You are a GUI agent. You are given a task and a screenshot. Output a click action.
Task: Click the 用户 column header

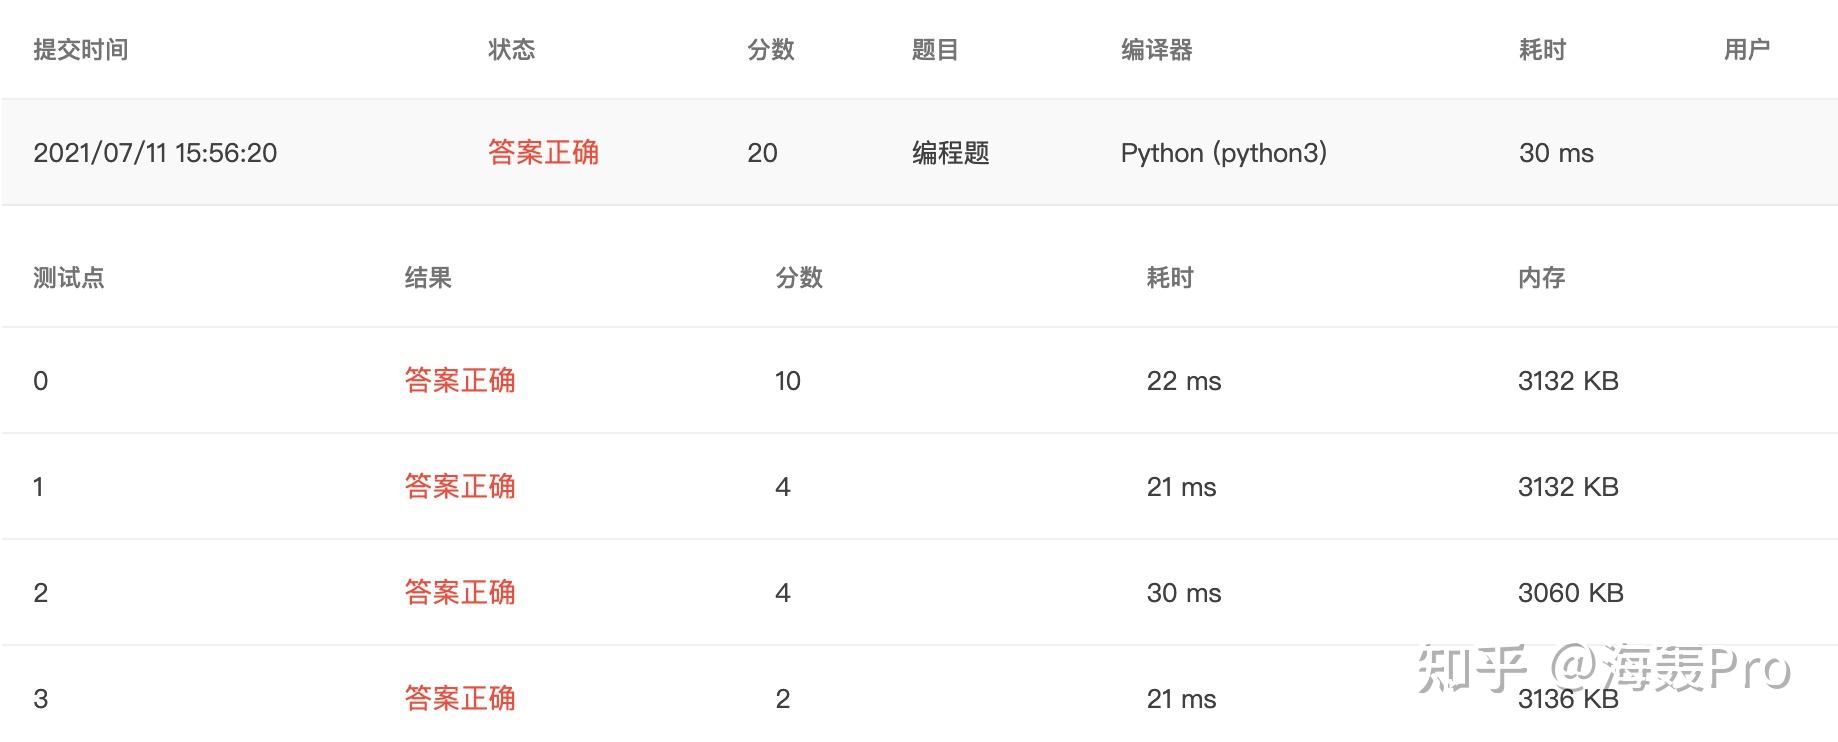[1746, 50]
